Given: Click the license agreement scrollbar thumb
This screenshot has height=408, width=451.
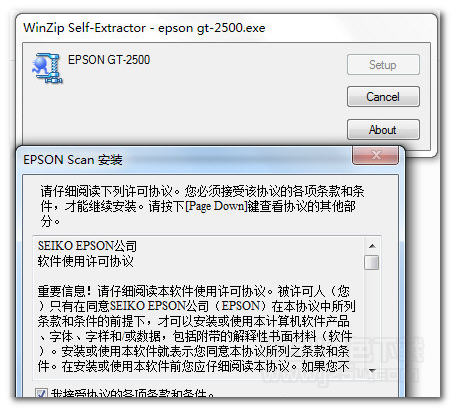Looking at the screenshot, I should pyautogui.click(x=372, y=262).
